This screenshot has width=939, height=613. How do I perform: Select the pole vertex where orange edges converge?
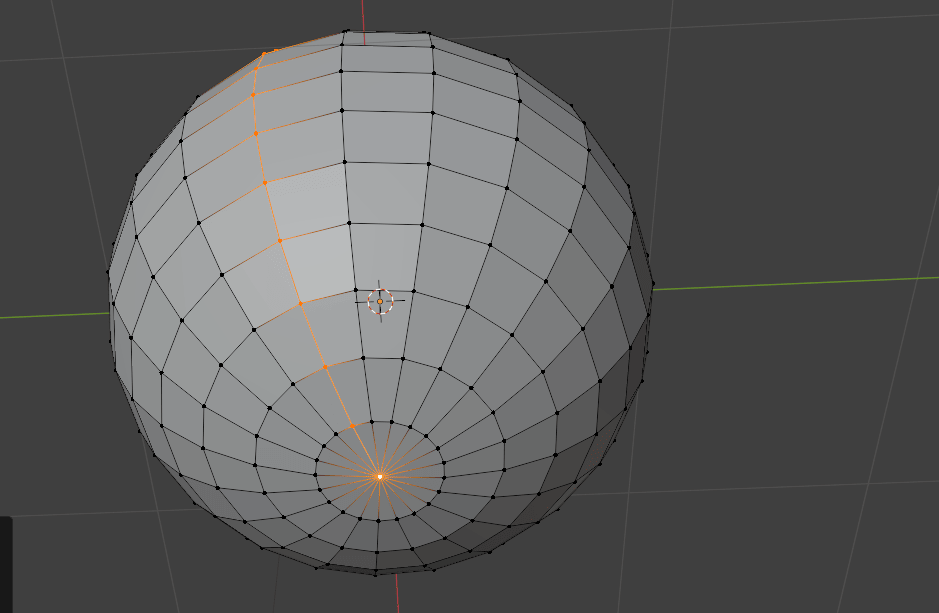pyautogui.click(x=379, y=476)
